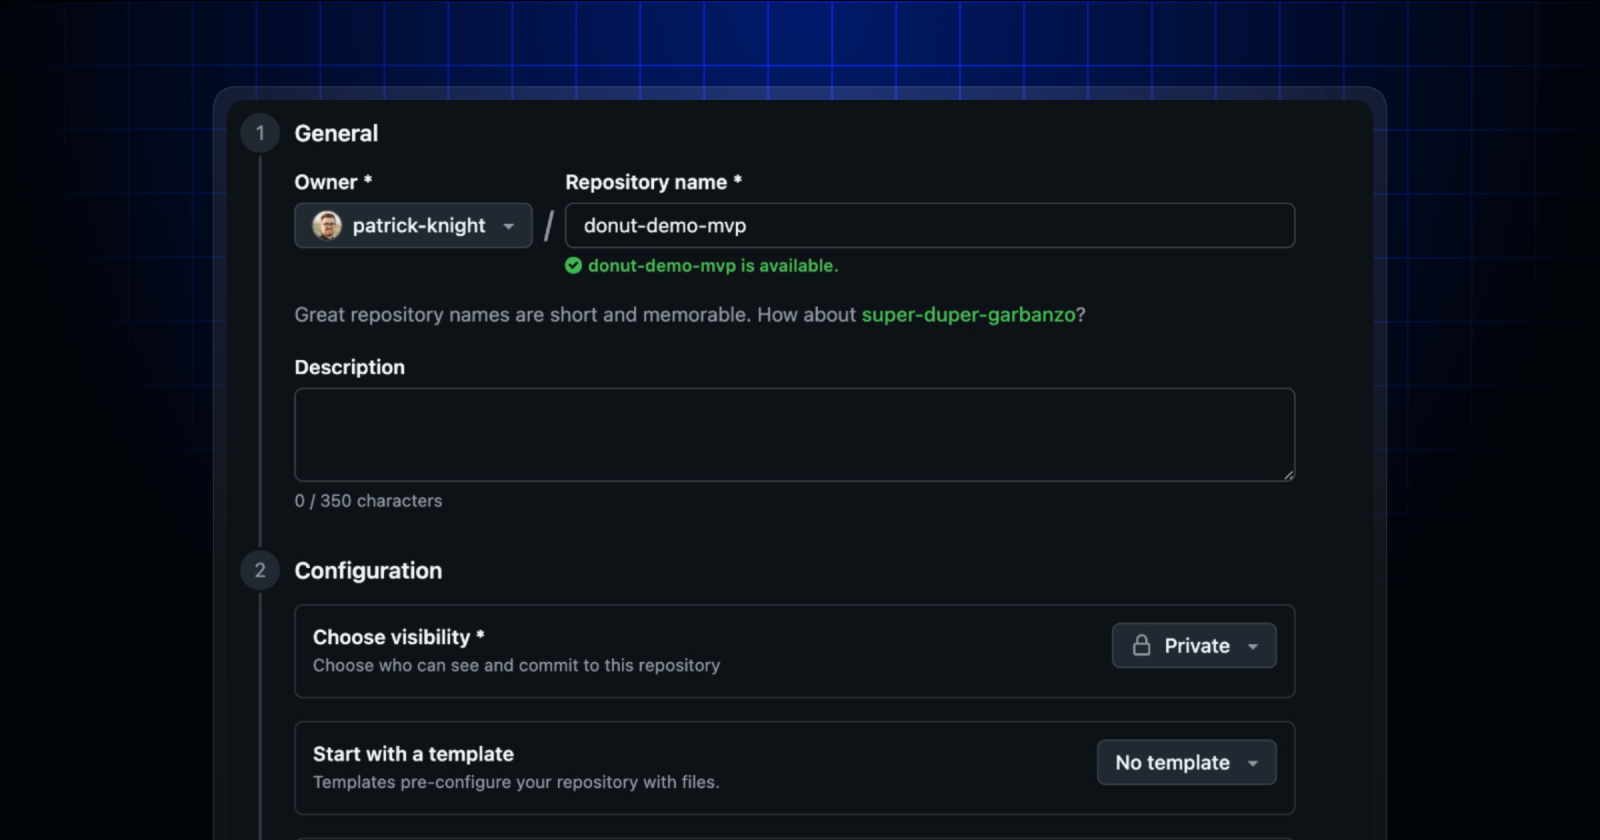Expand the No template dropdown
Viewport: 1600px width, 840px height.
click(1186, 762)
